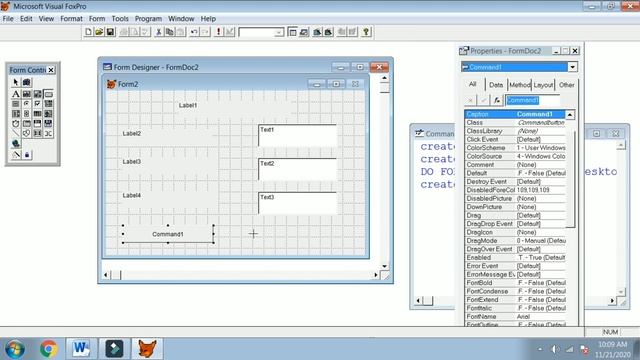The height and width of the screenshot is (360, 640).
Task: Open the Program menu
Action: click(x=148, y=19)
